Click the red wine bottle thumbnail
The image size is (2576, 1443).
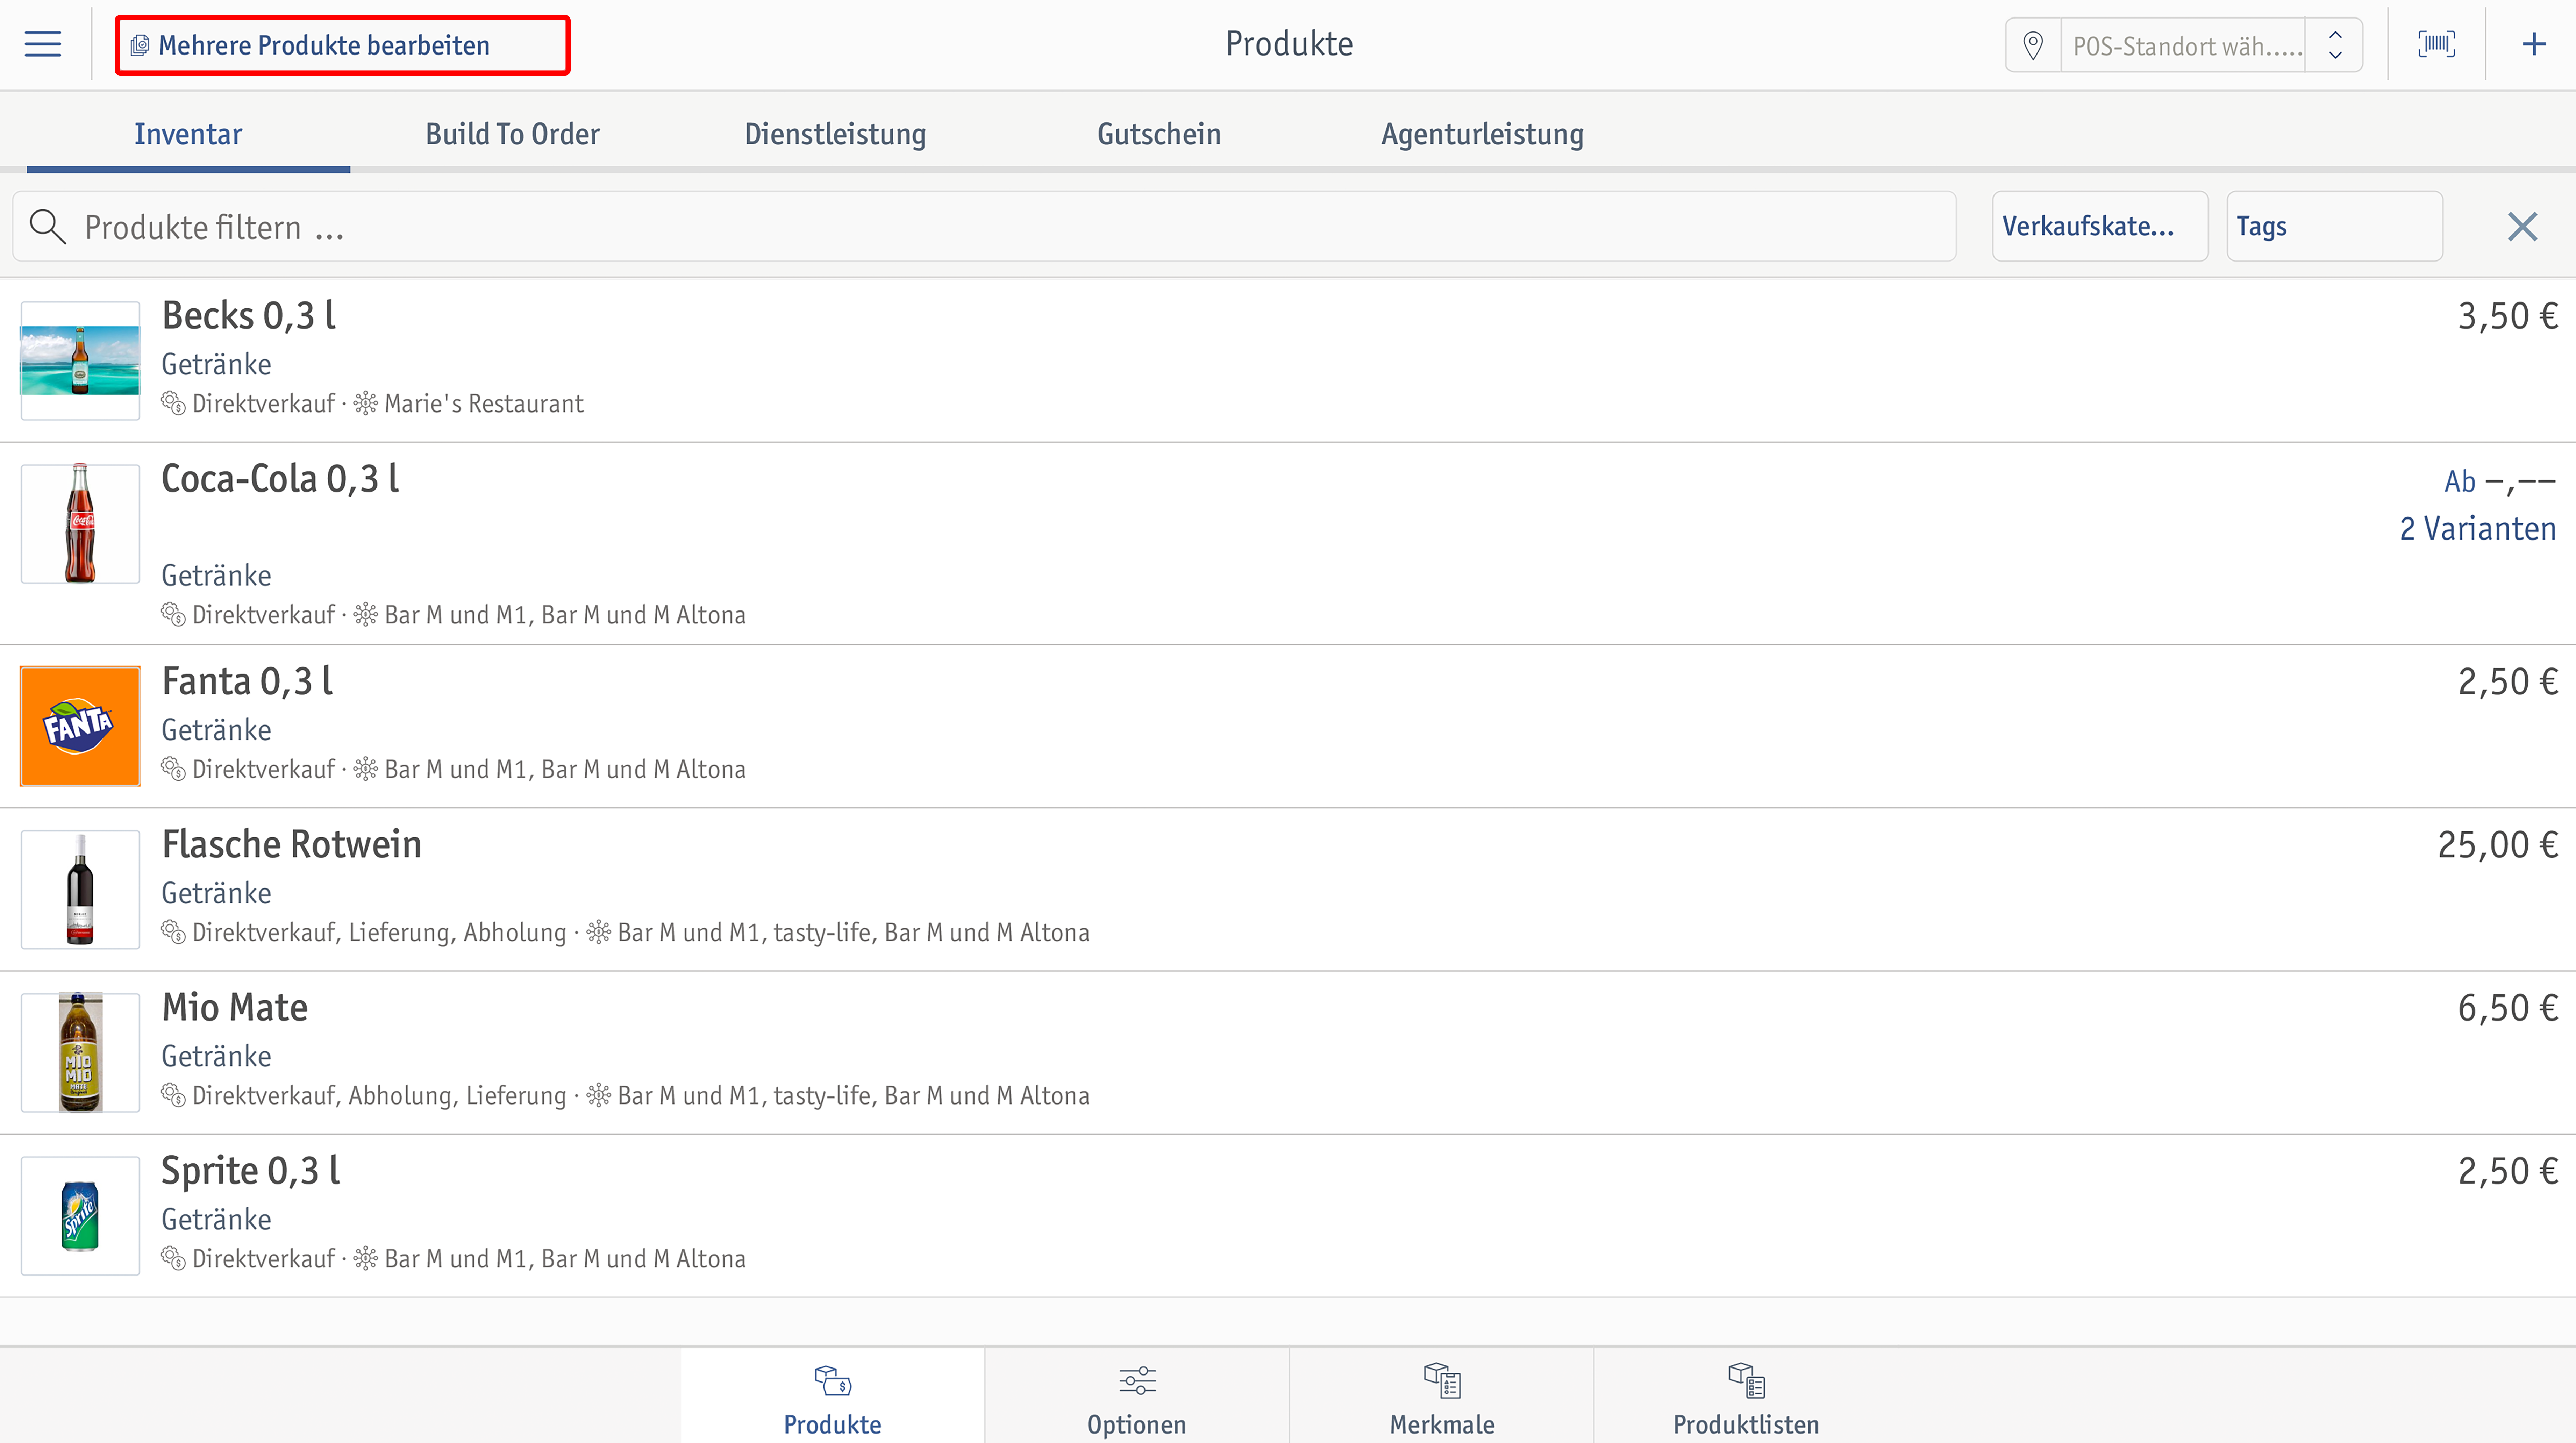pyautogui.click(x=80, y=889)
